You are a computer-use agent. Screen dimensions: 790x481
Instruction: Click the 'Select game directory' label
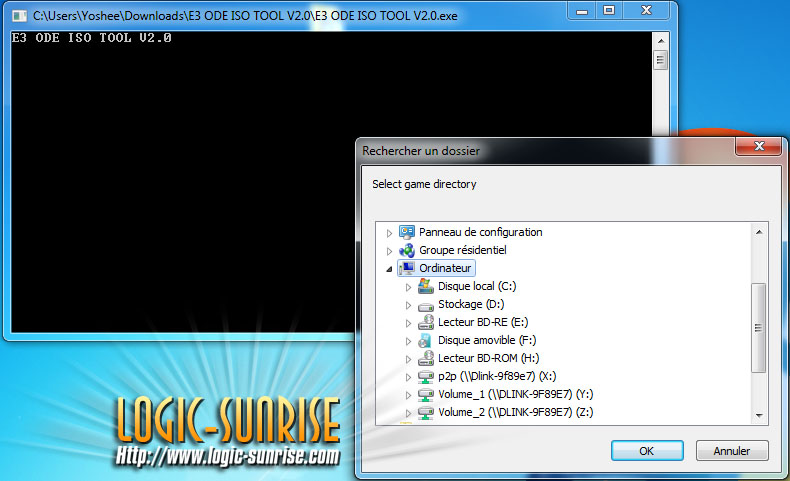pyautogui.click(x=424, y=184)
